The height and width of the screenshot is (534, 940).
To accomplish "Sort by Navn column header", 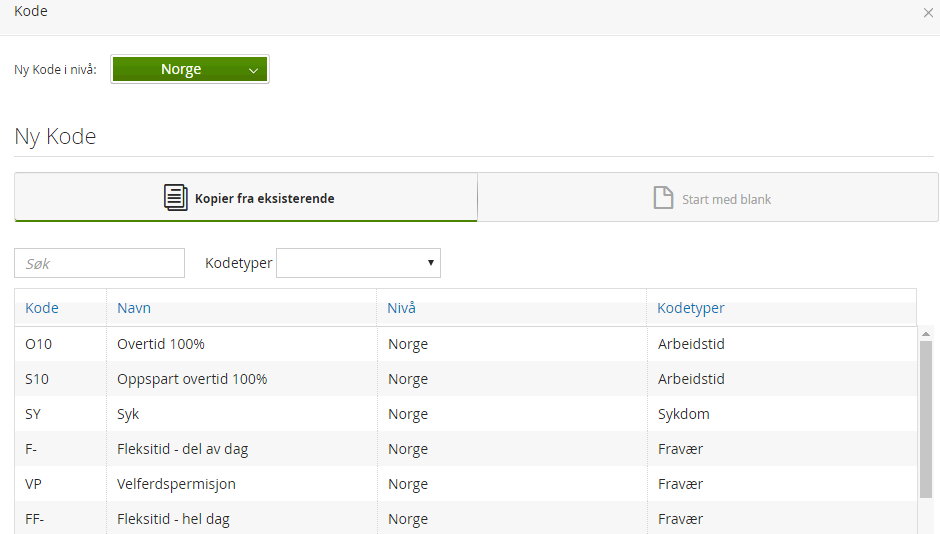I will click(134, 308).
